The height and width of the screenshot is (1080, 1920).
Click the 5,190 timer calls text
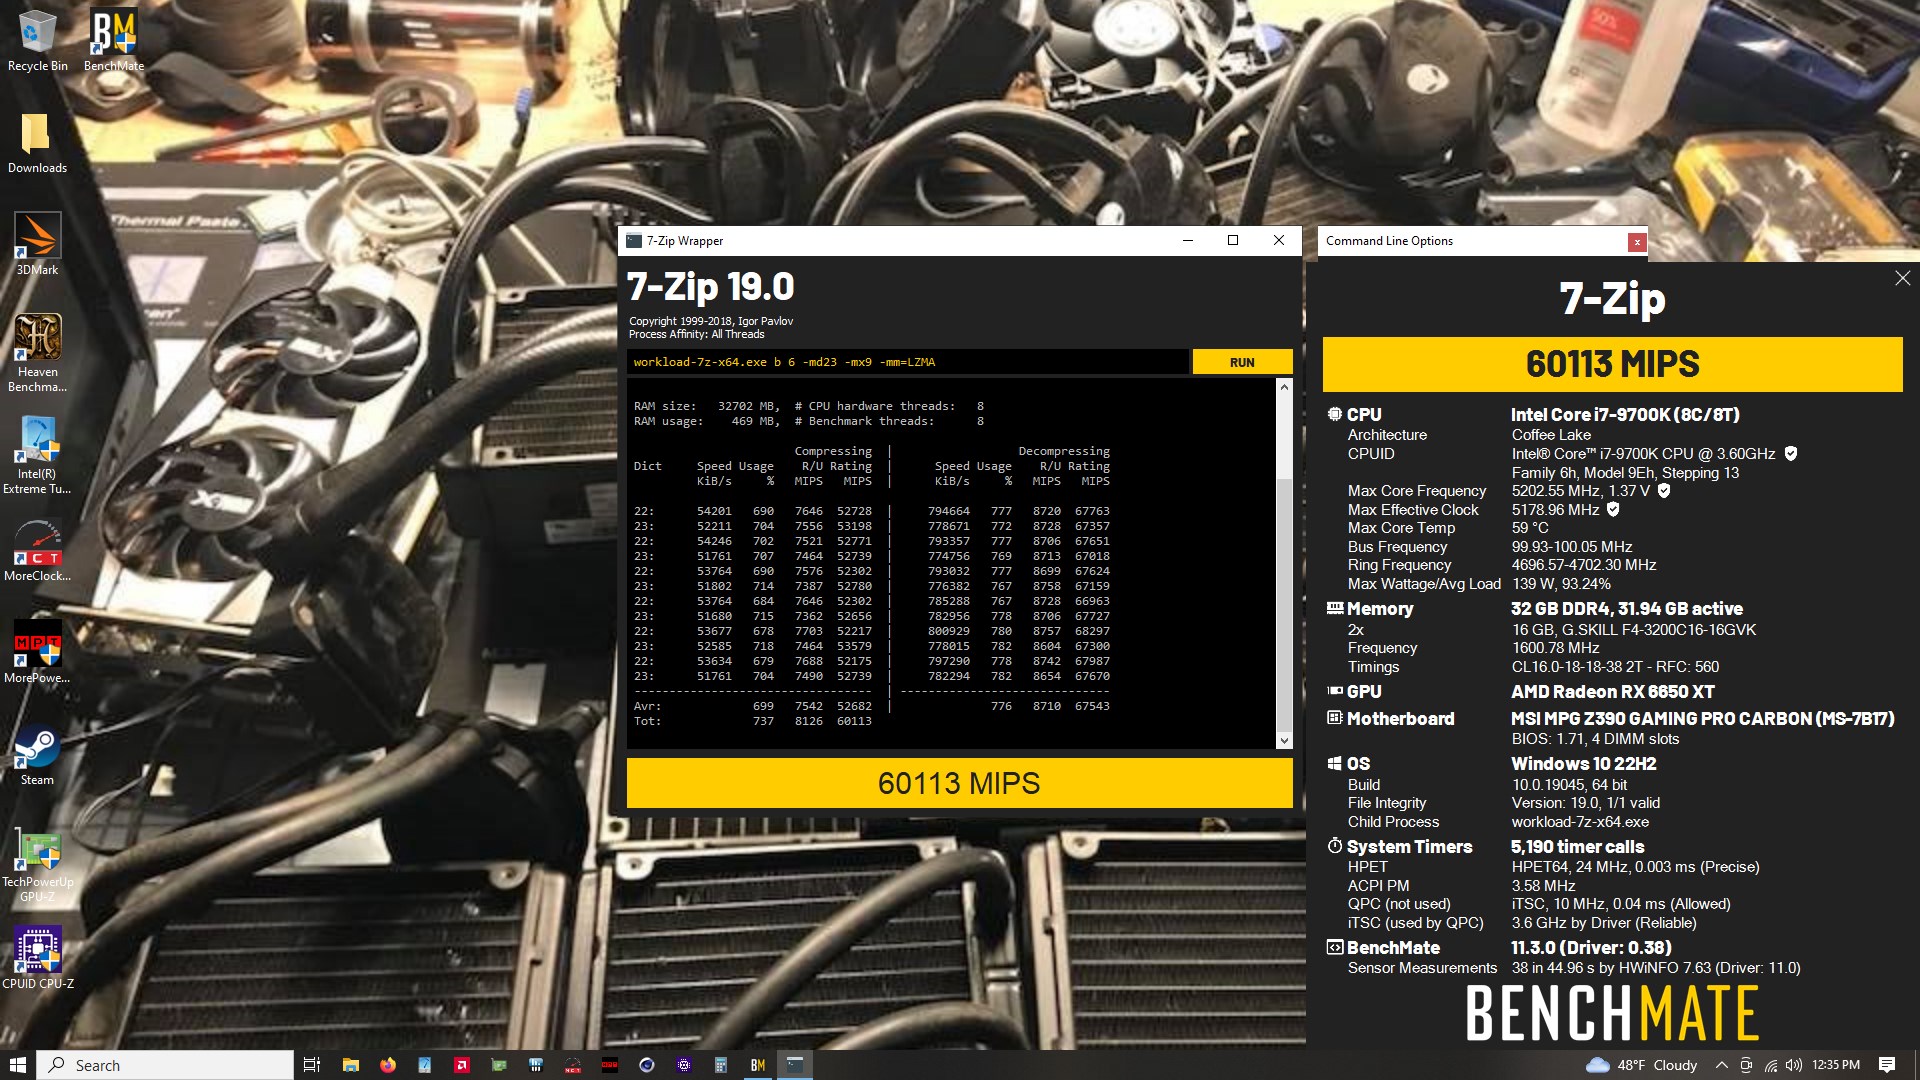tap(1577, 847)
